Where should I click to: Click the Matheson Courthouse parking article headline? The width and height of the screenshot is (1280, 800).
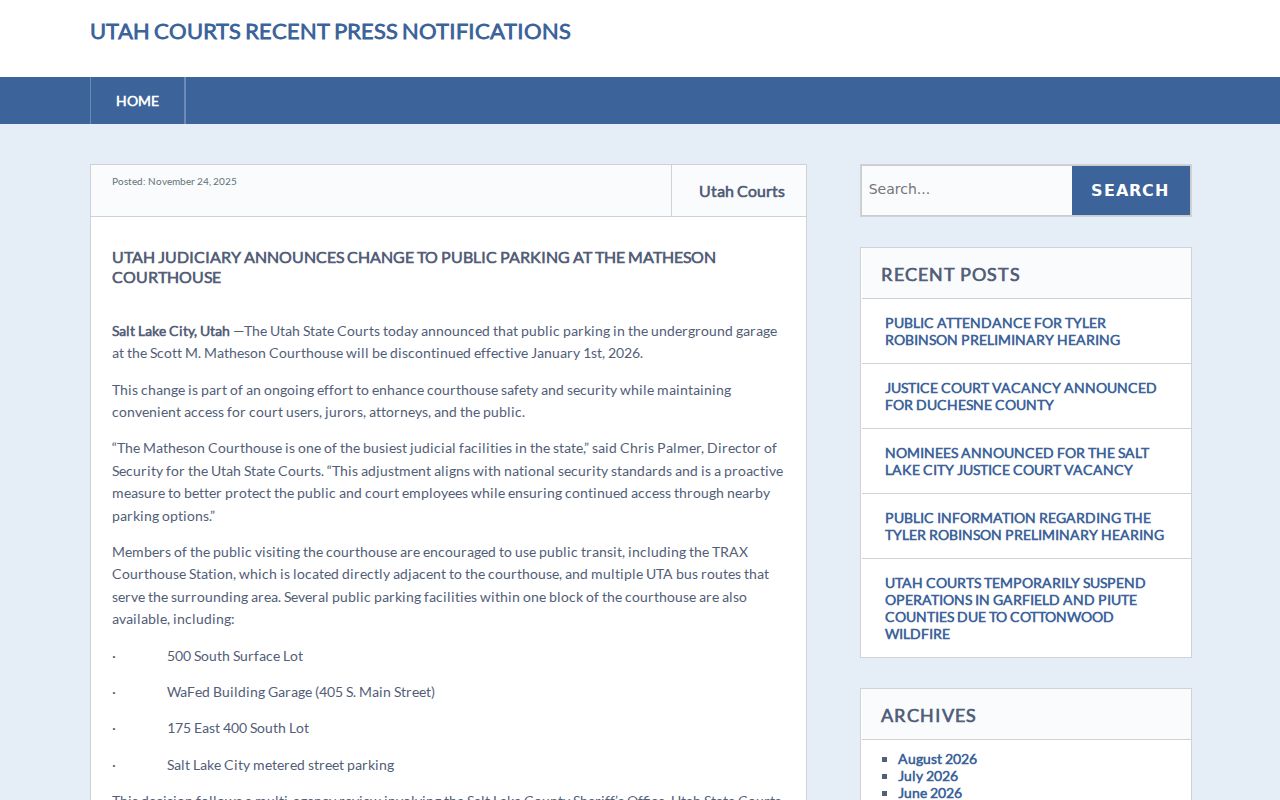click(414, 267)
